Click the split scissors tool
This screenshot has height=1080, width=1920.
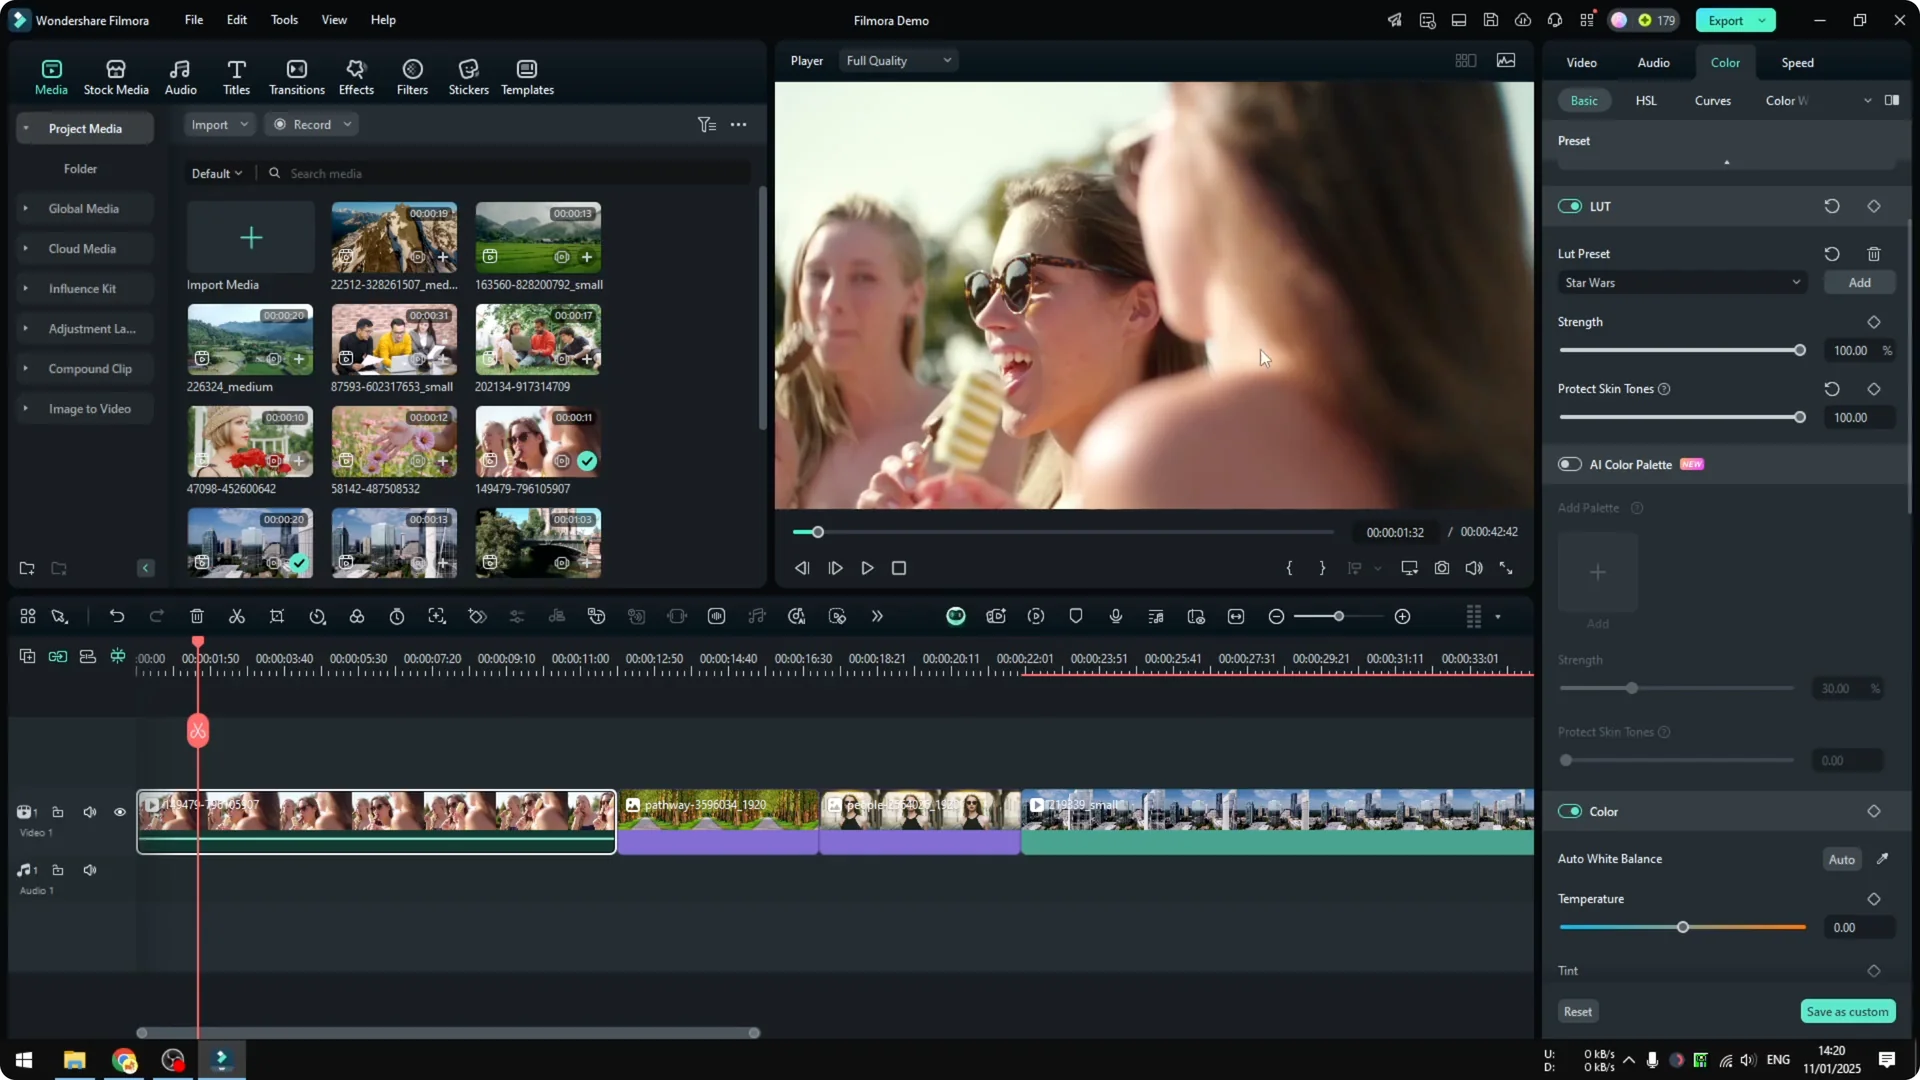pyautogui.click(x=237, y=617)
